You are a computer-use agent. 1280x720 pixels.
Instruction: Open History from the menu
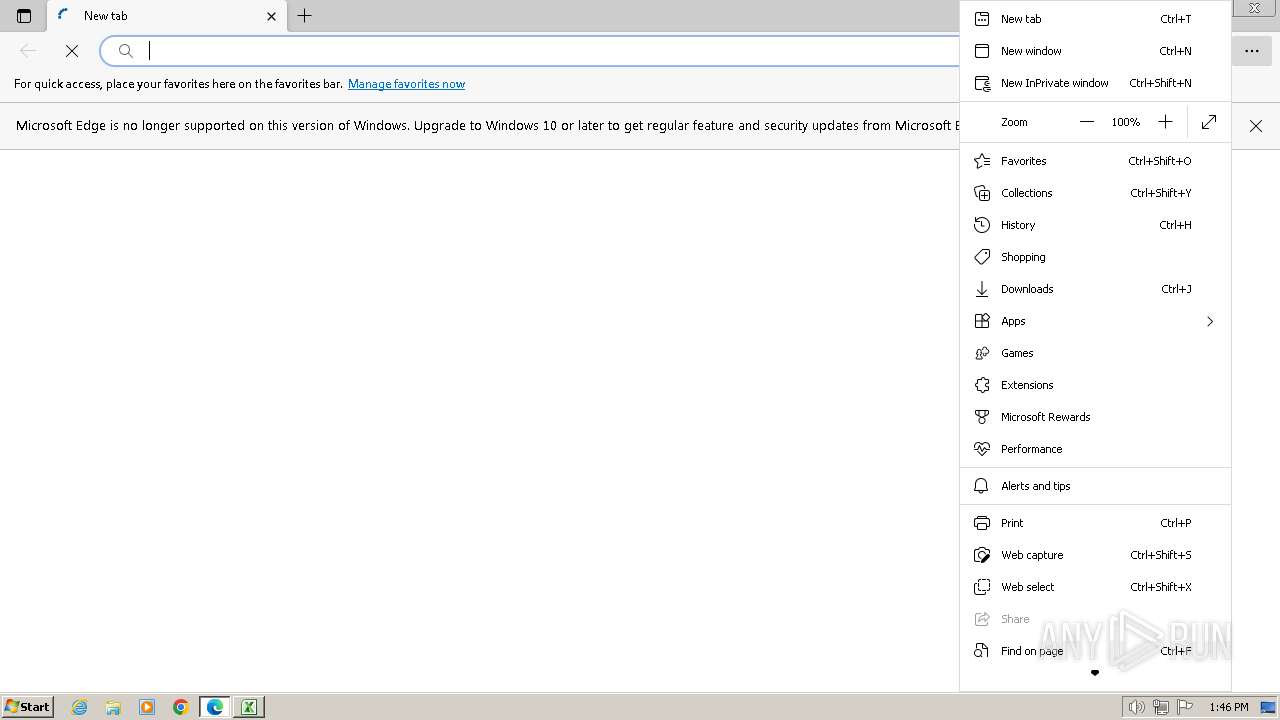click(1095, 225)
